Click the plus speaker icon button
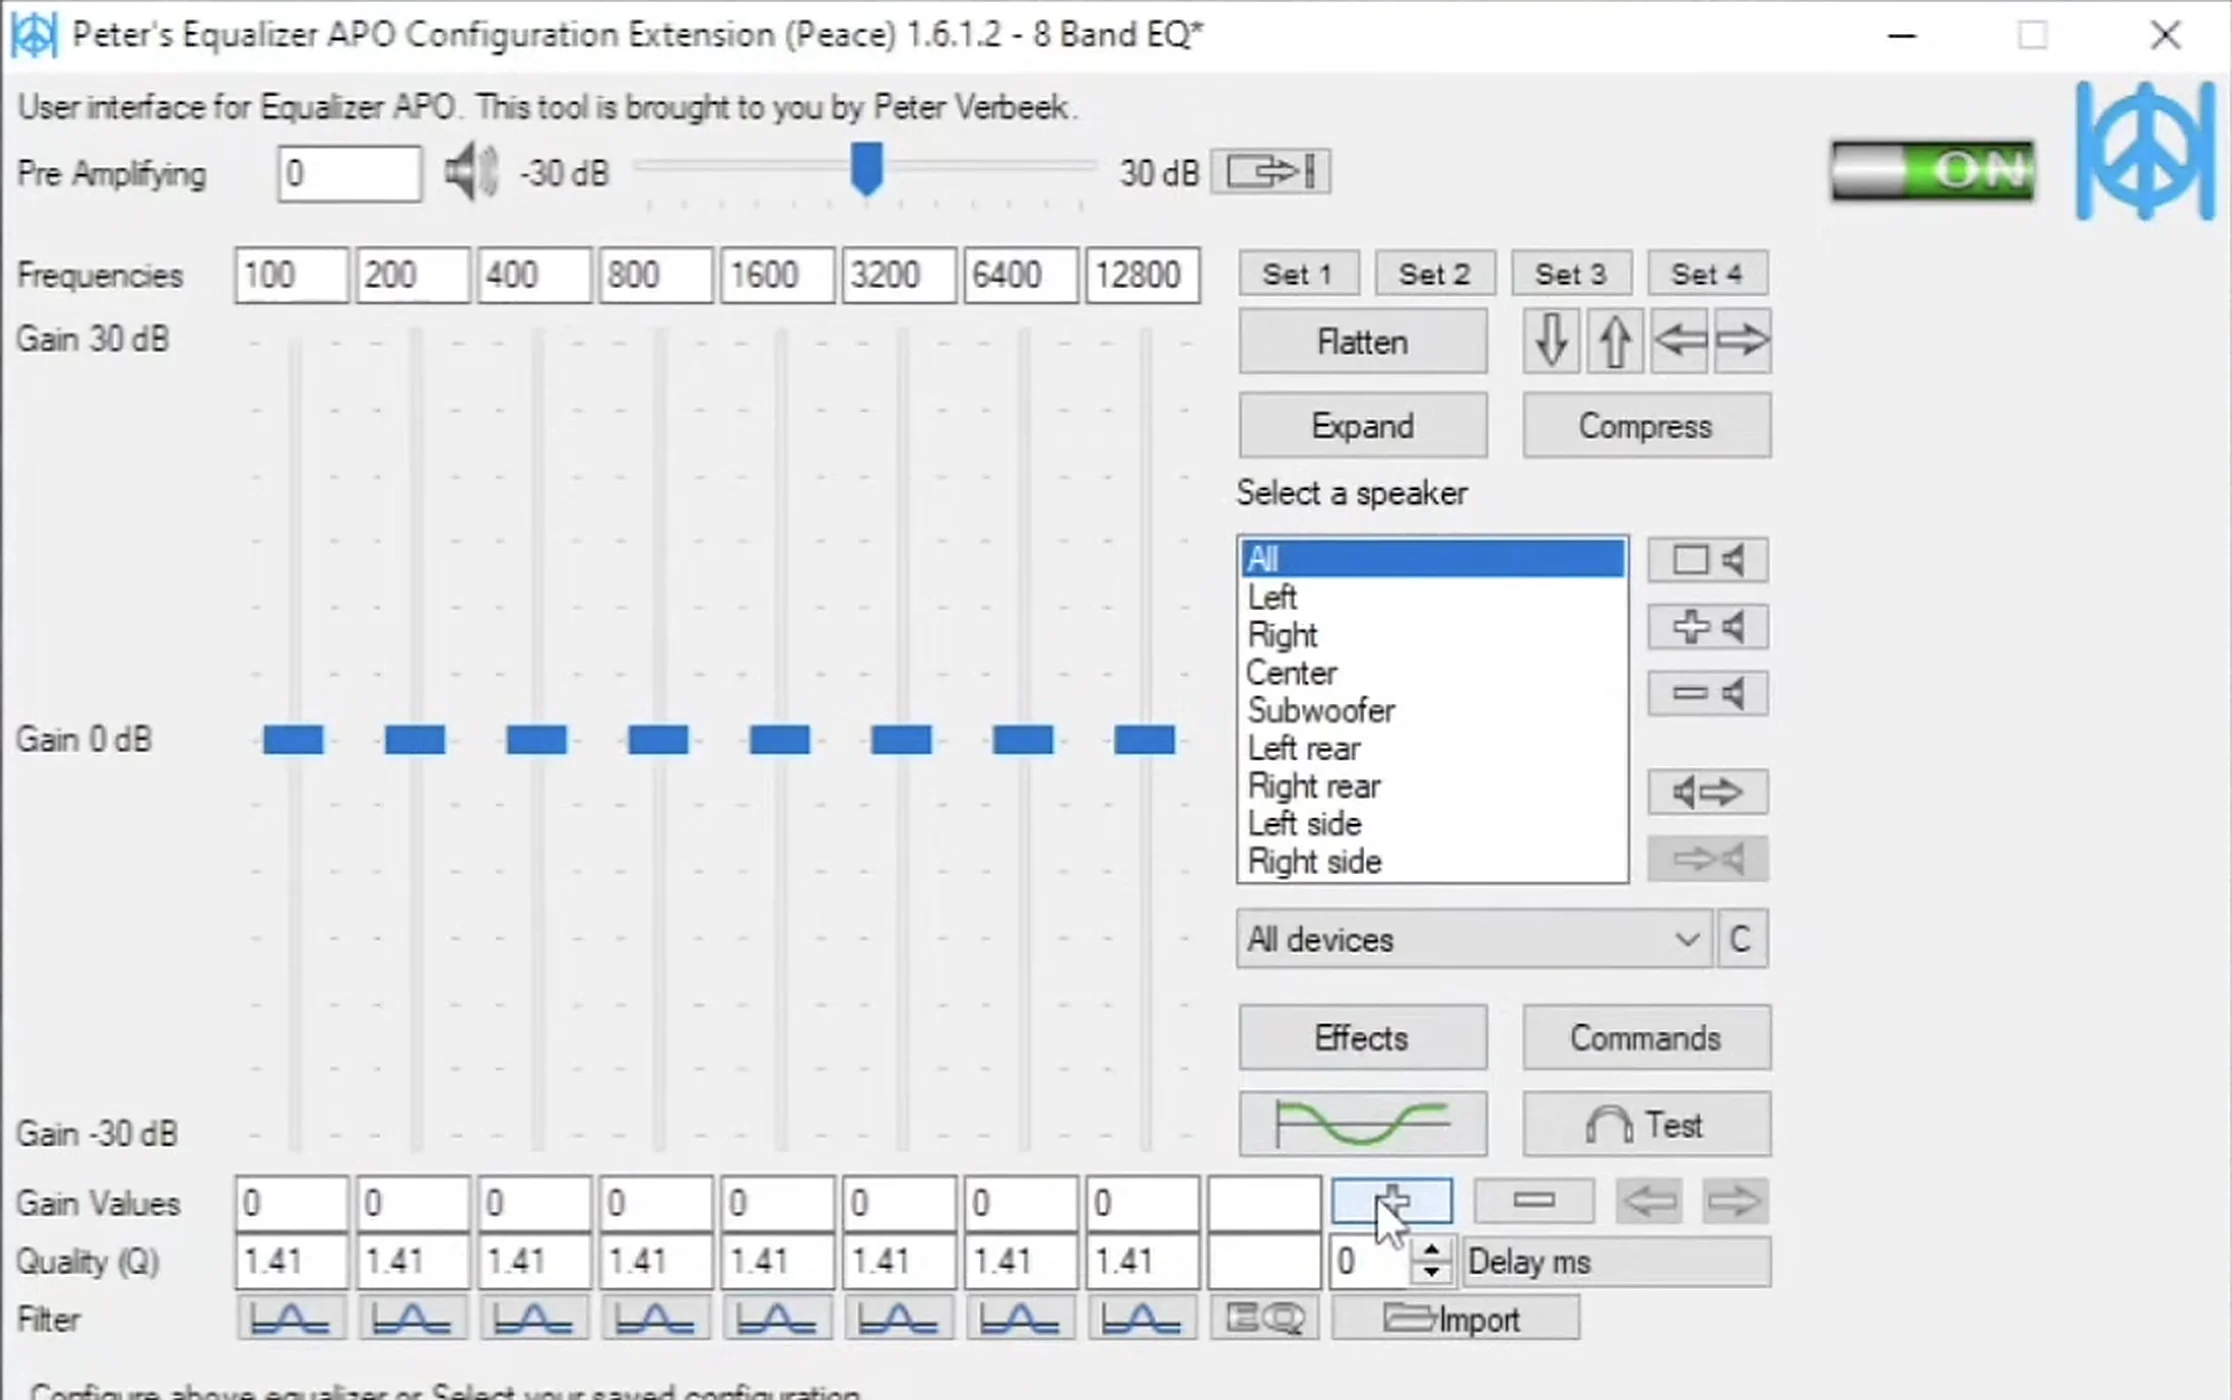The width and height of the screenshot is (2232, 1400). pos(1708,627)
